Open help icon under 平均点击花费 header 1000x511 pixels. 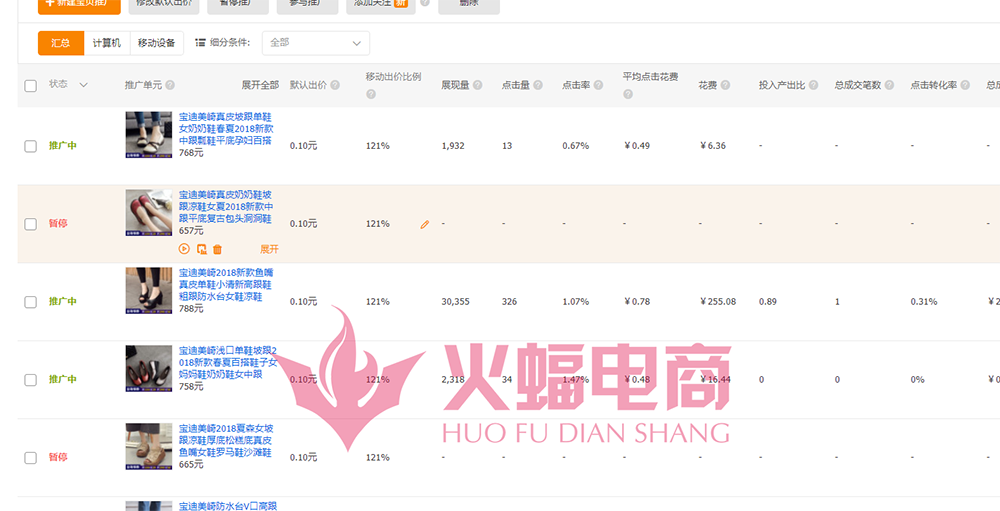tap(628, 94)
